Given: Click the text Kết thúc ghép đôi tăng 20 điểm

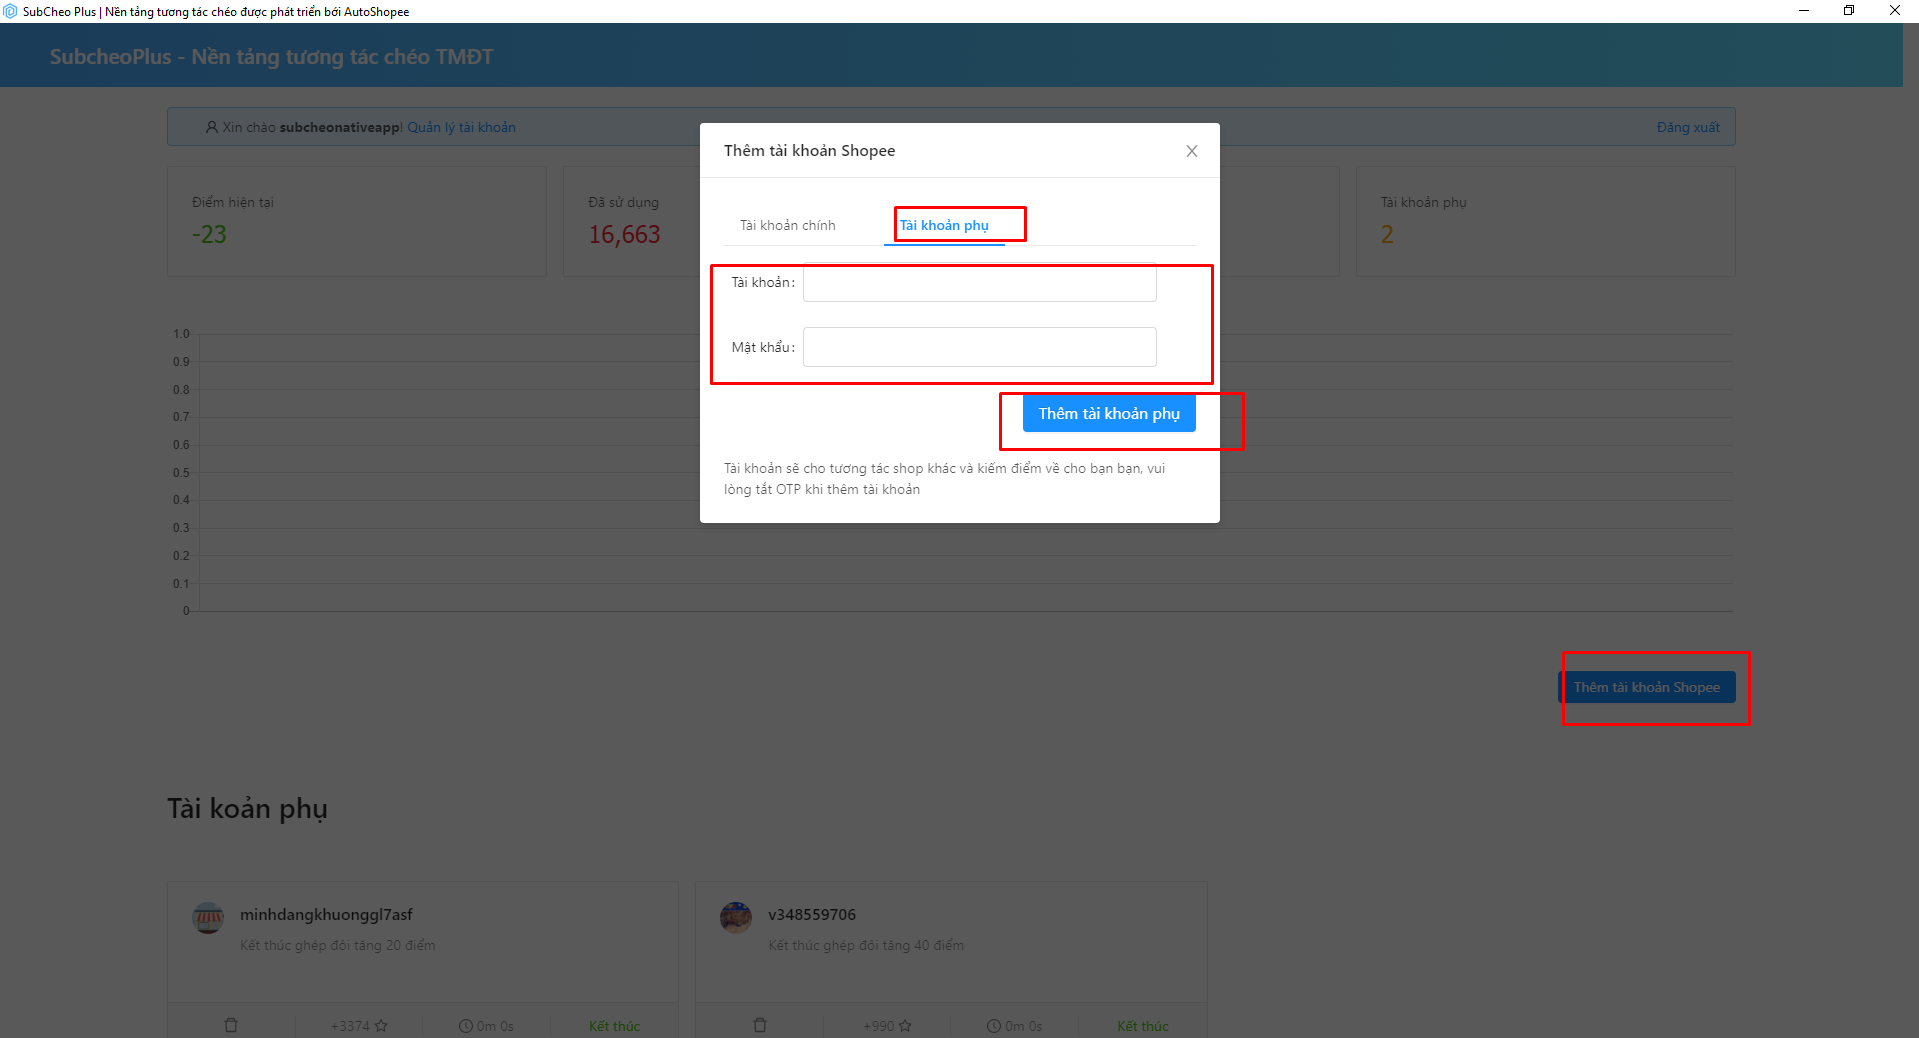Looking at the screenshot, I should click(337, 946).
